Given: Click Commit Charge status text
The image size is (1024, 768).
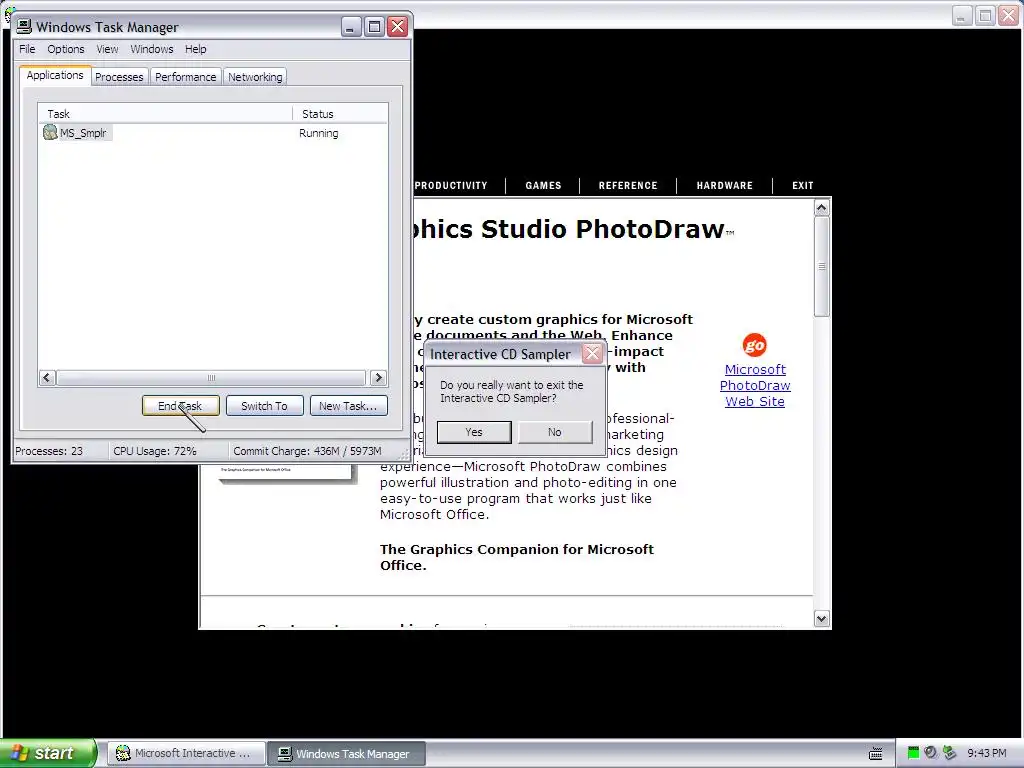Looking at the screenshot, I should tap(307, 451).
